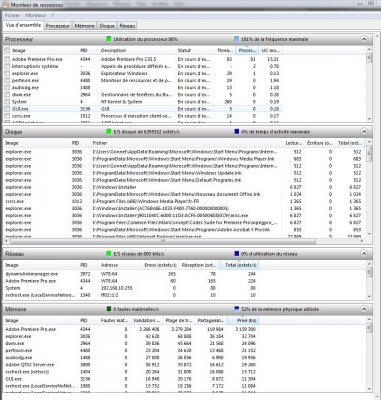This screenshot has width=381, height=400.
Task: Click the blue disk activity time indicator
Action: coord(237,132)
